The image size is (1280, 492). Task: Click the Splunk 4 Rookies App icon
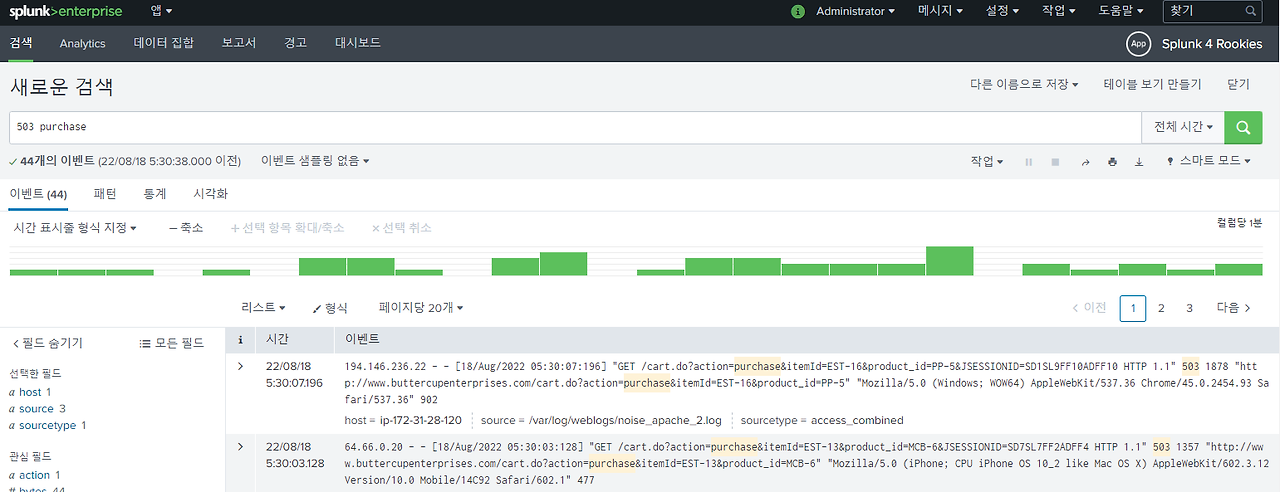[1138, 44]
